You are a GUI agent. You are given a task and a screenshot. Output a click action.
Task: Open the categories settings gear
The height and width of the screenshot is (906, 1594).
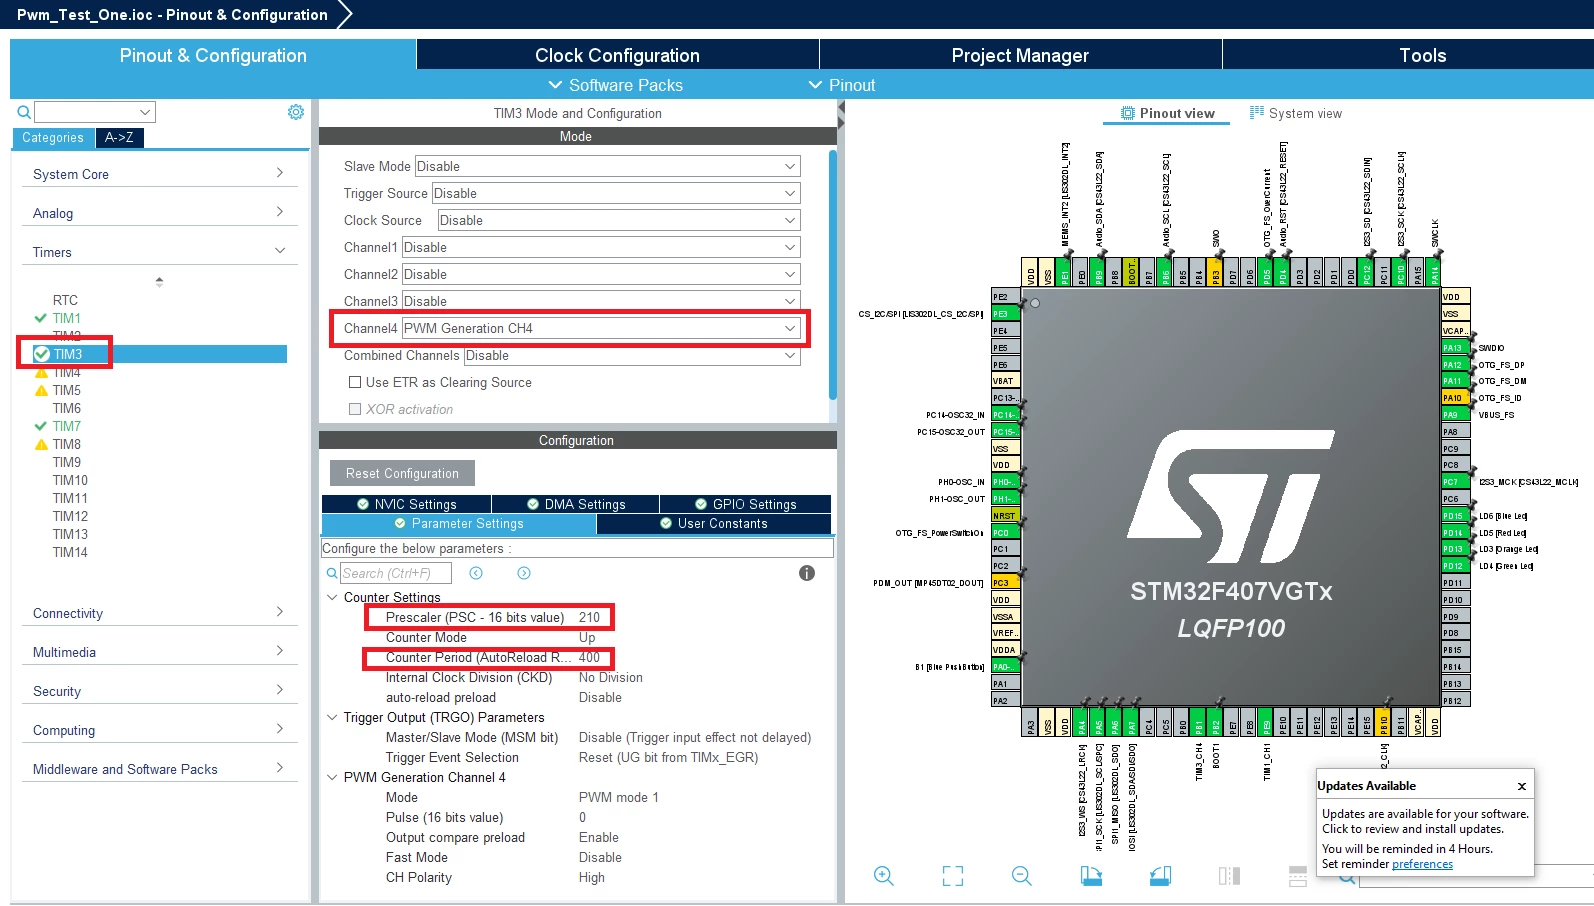point(296,112)
